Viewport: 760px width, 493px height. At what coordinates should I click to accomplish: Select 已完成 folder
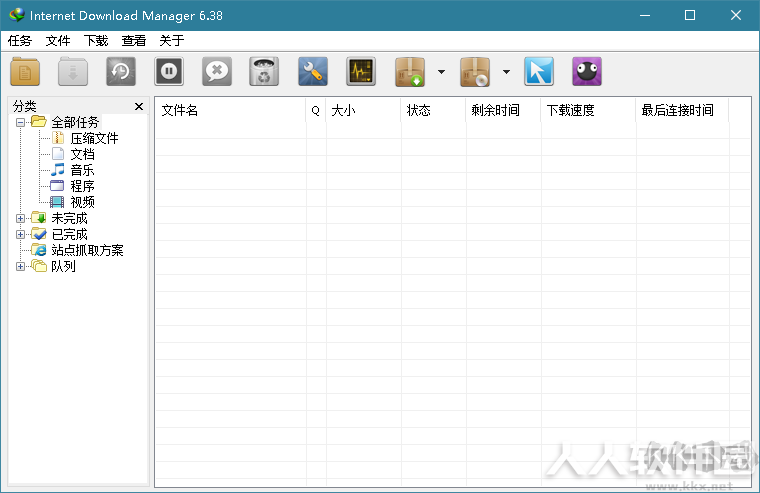point(69,234)
